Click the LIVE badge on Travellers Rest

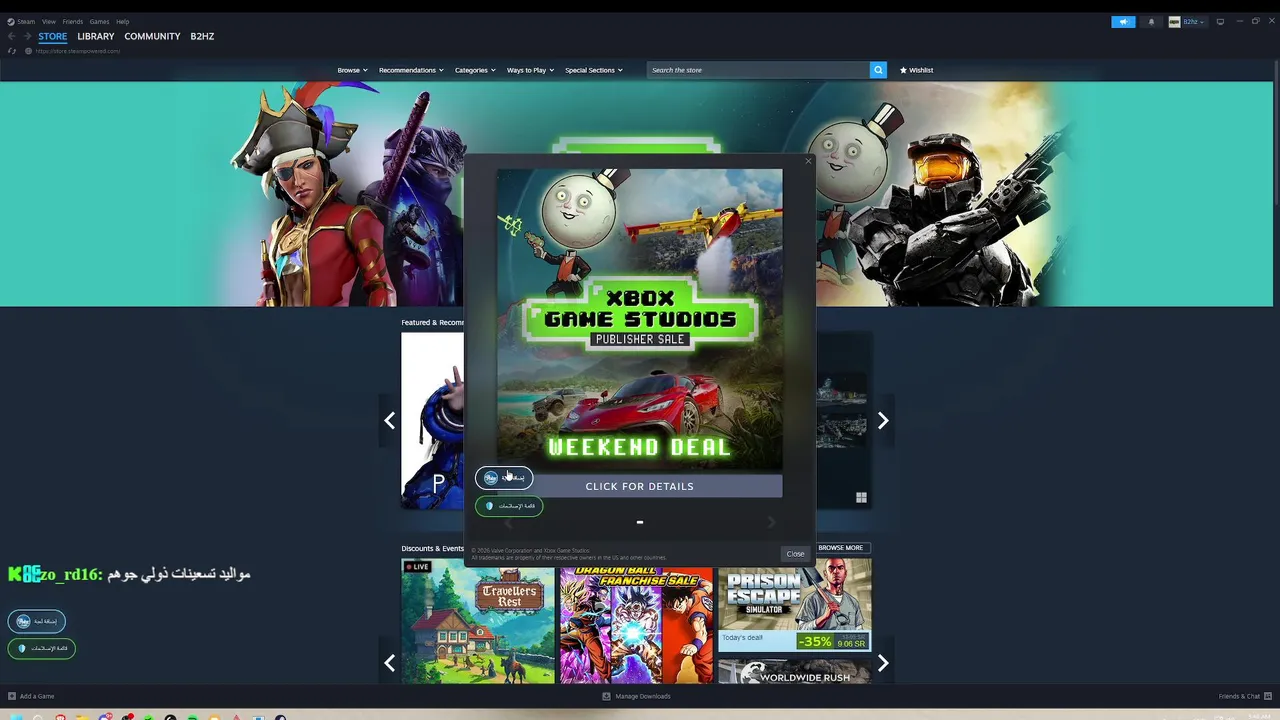tap(417, 567)
